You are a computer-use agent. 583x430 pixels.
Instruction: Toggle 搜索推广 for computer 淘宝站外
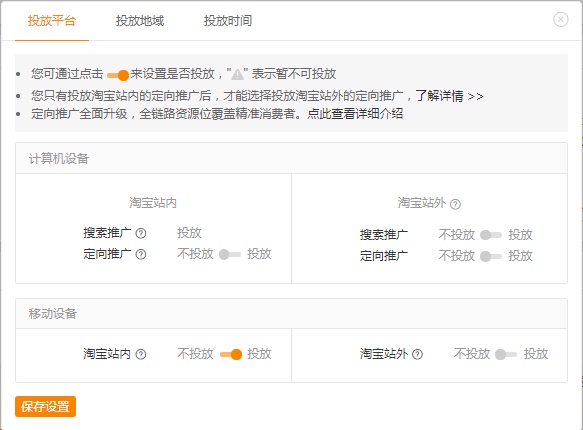[x=491, y=235]
